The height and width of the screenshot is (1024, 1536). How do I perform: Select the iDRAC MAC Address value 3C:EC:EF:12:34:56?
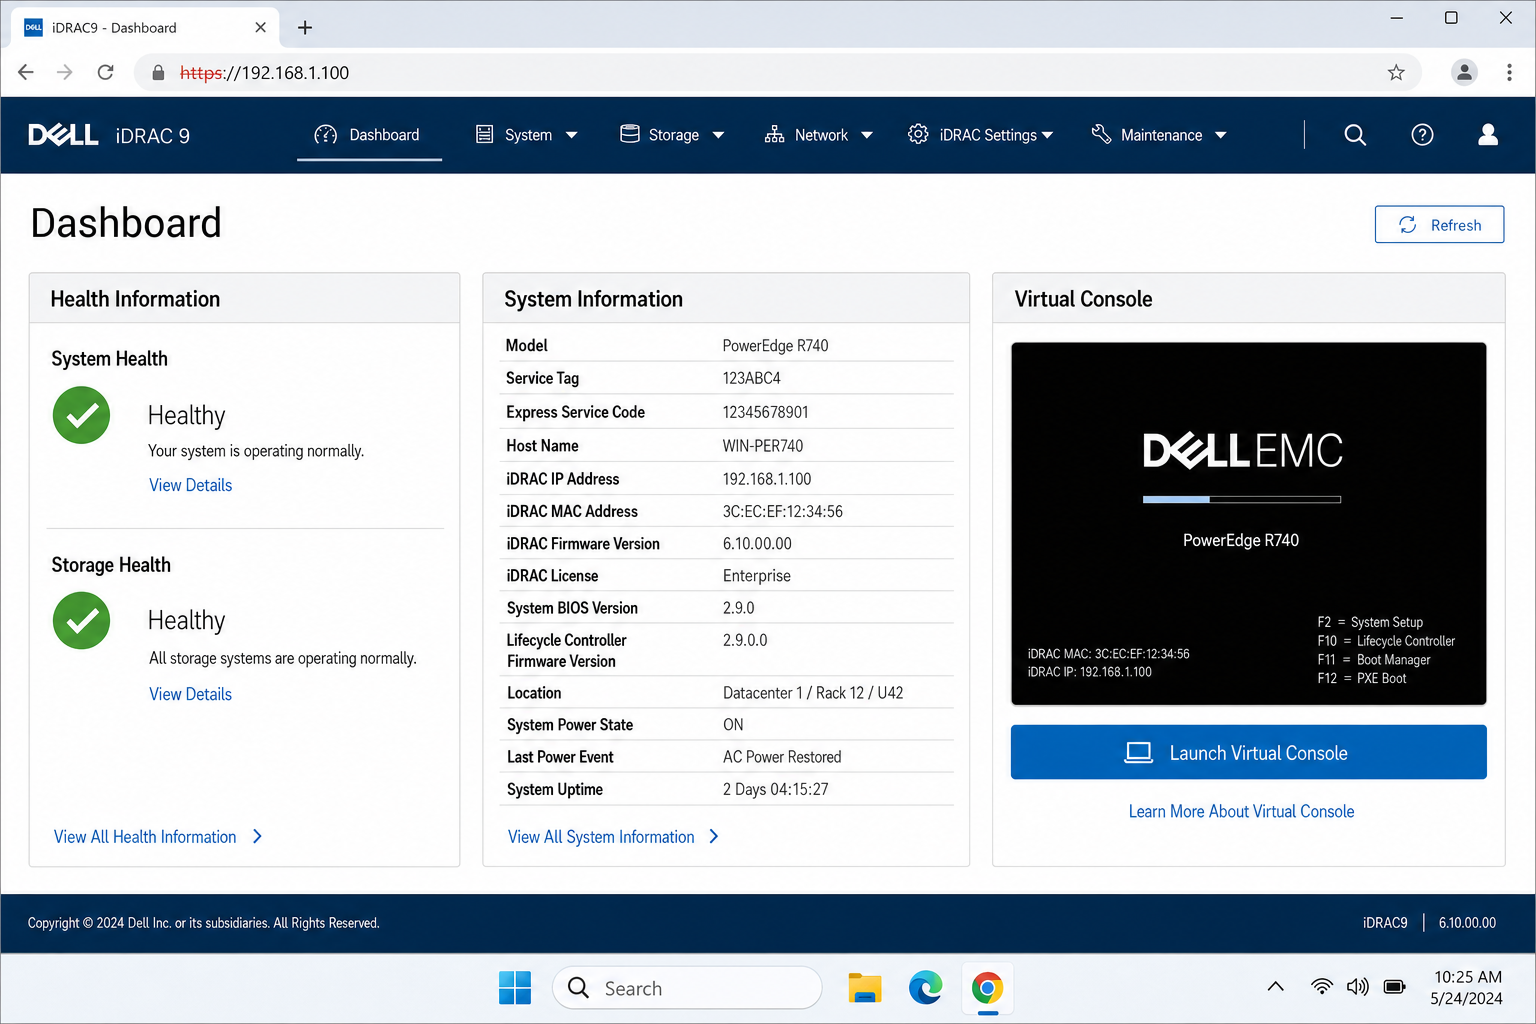coord(783,511)
